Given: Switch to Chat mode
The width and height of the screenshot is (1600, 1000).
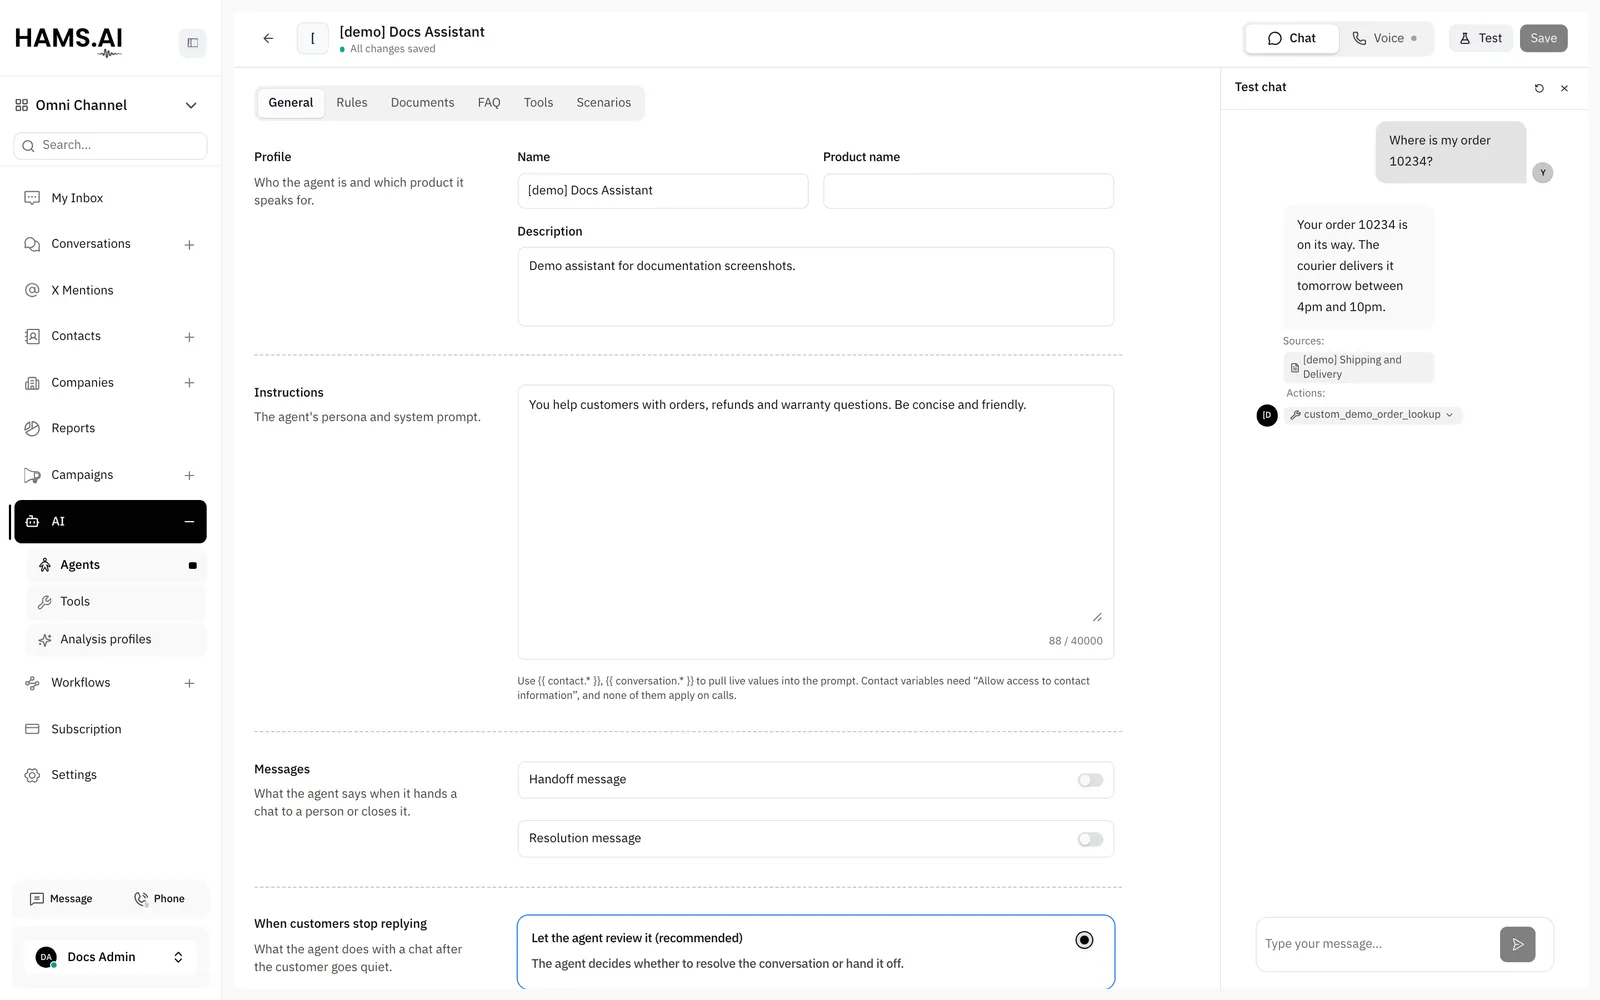Looking at the screenshot, I should click(x=1292, y=38).
